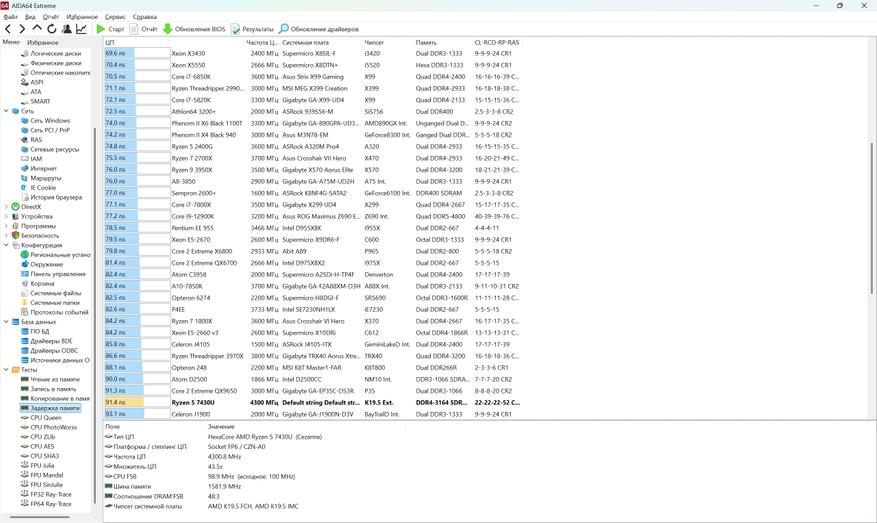This screenshot has height=523, width=877.
Task: Select CPU Queen benchmark
Action: tap(46, 418)
